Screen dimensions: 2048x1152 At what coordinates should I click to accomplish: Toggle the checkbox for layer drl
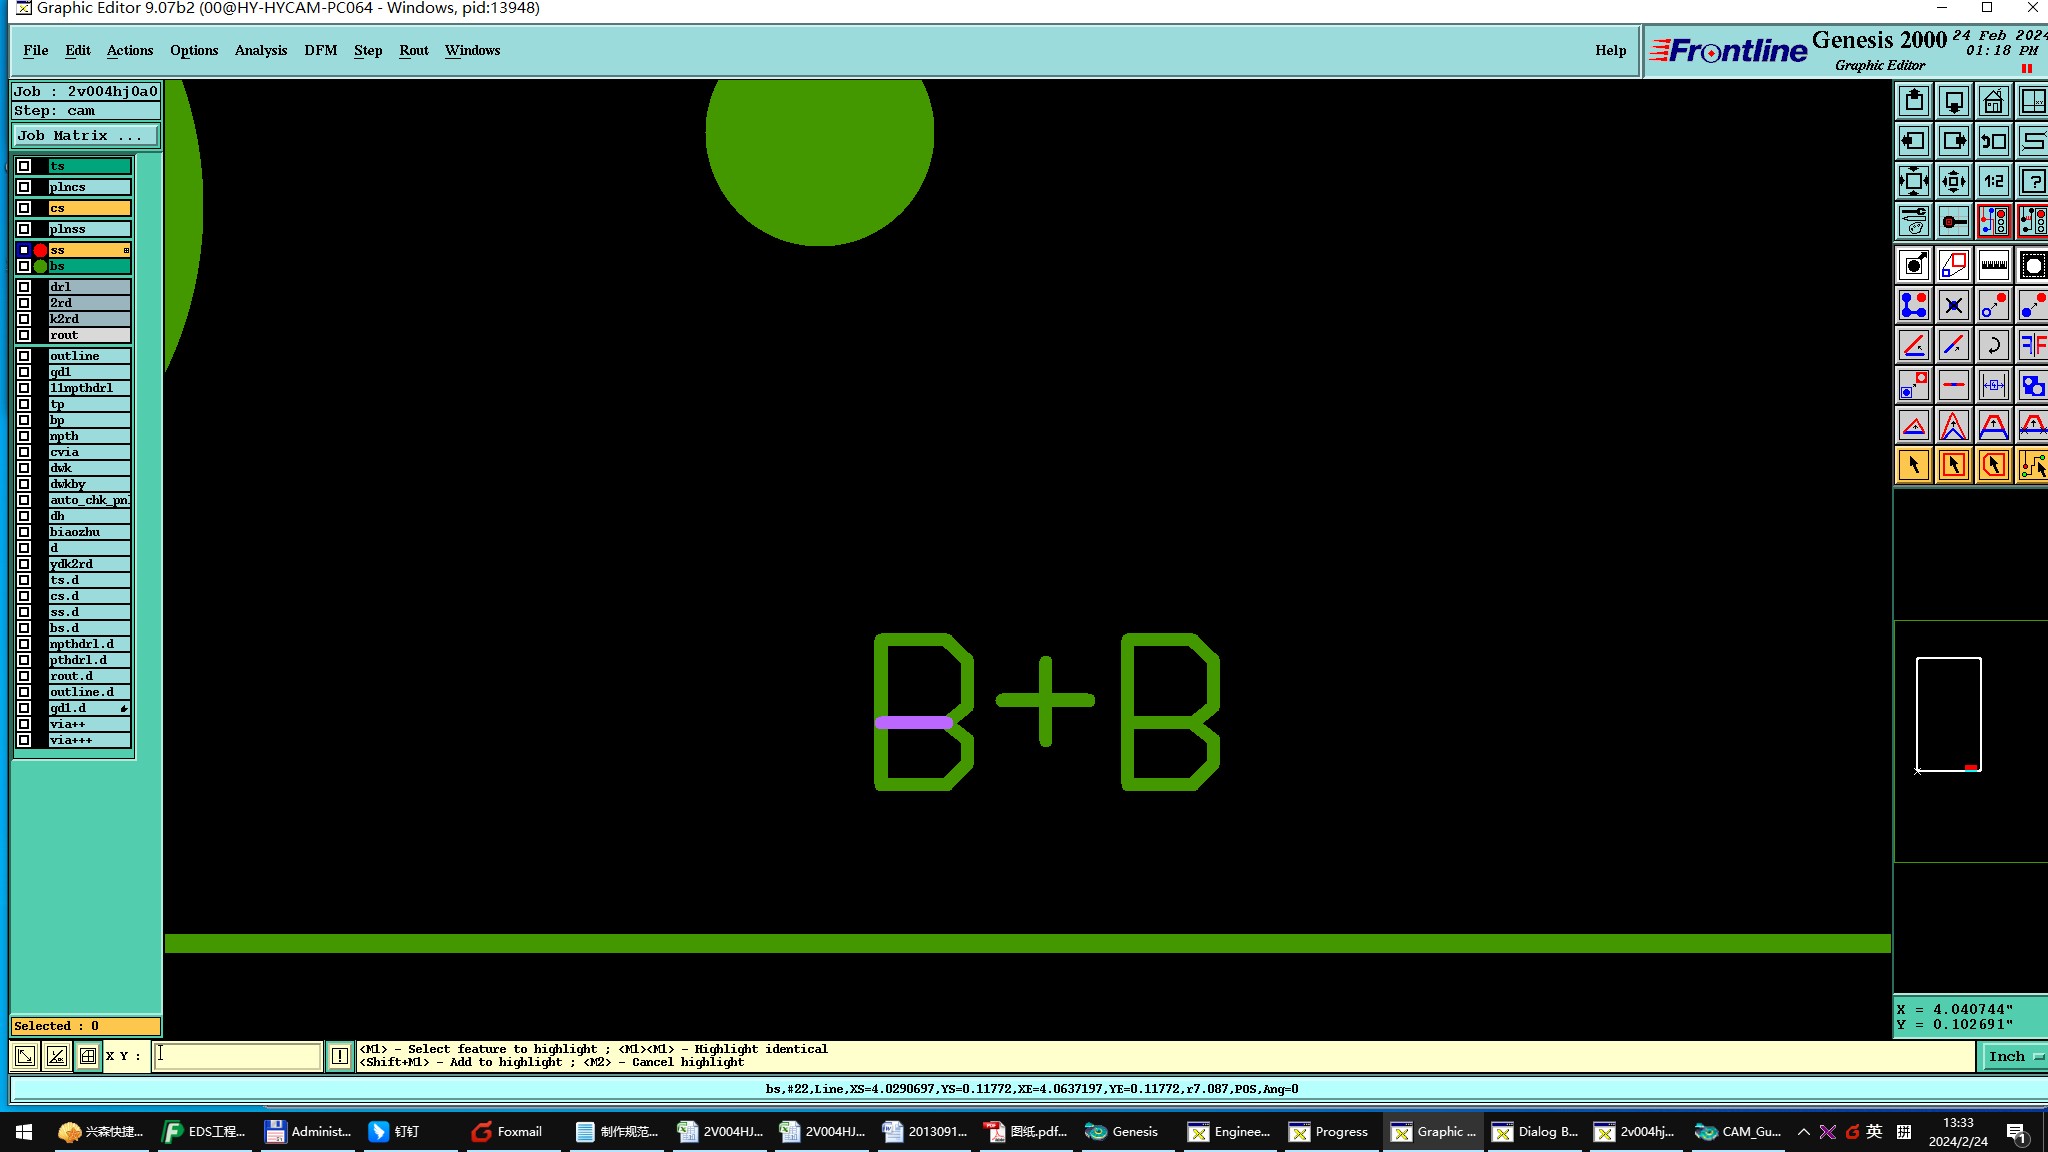pos(24,287)
